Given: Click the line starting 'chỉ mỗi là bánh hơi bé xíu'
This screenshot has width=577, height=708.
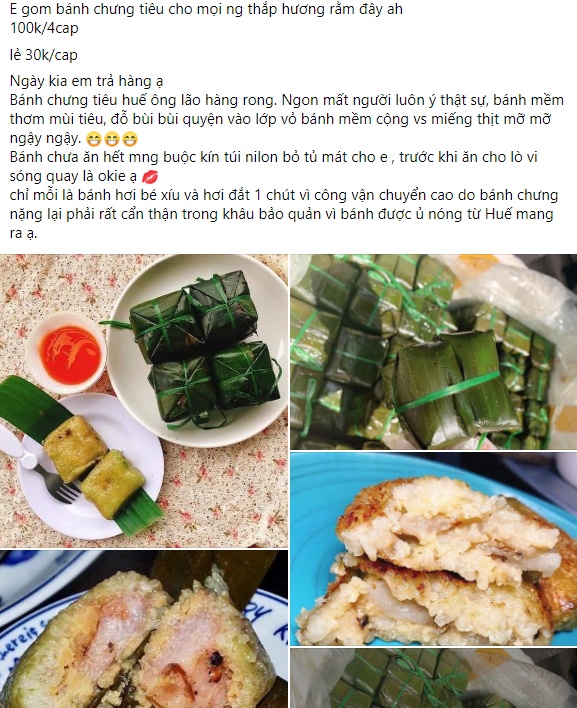Looking at the screenshot, I should [284, 195].
